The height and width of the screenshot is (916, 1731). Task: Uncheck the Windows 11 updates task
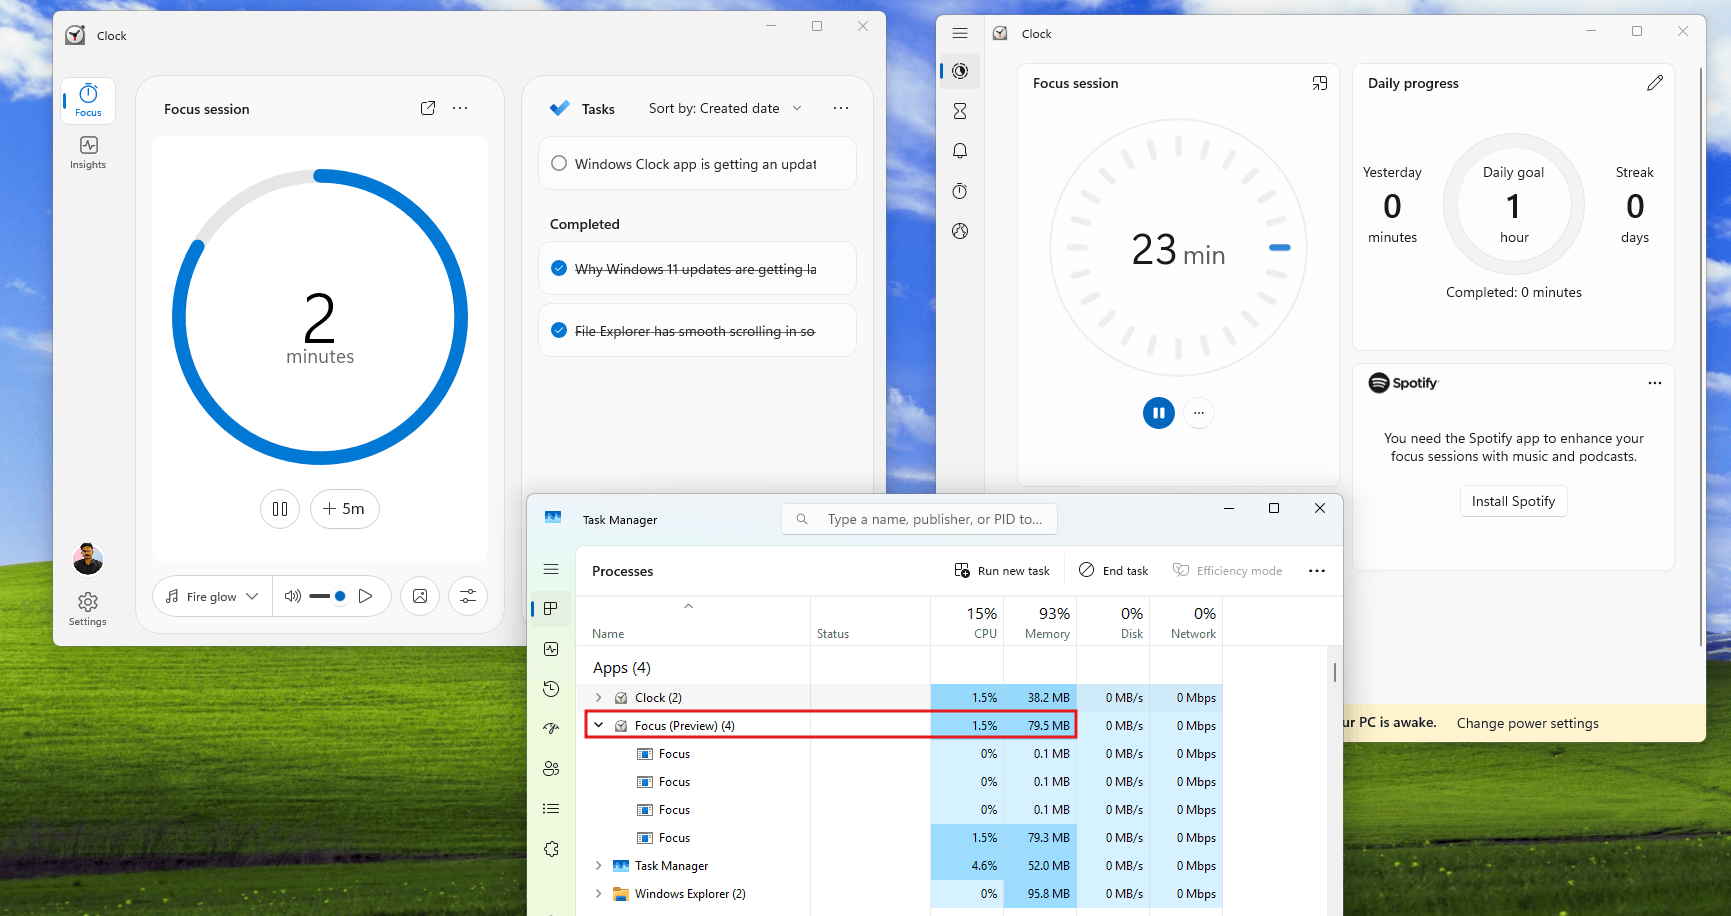coord(559,268)
